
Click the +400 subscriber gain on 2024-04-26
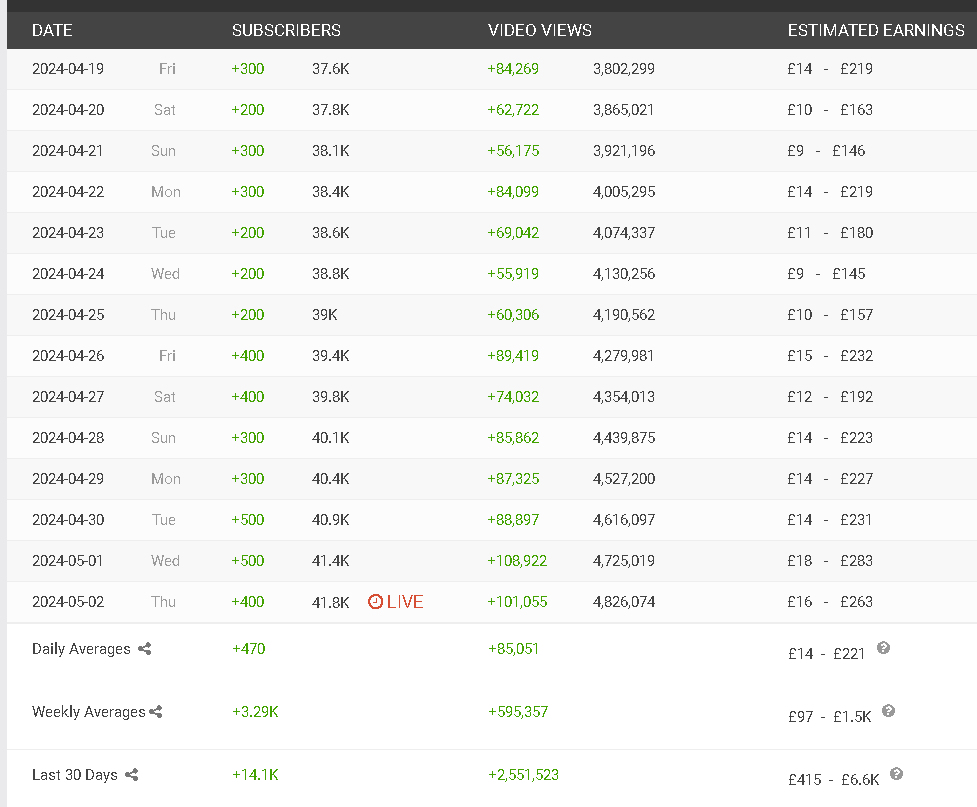pyautogui.click(x=248, y=356)
